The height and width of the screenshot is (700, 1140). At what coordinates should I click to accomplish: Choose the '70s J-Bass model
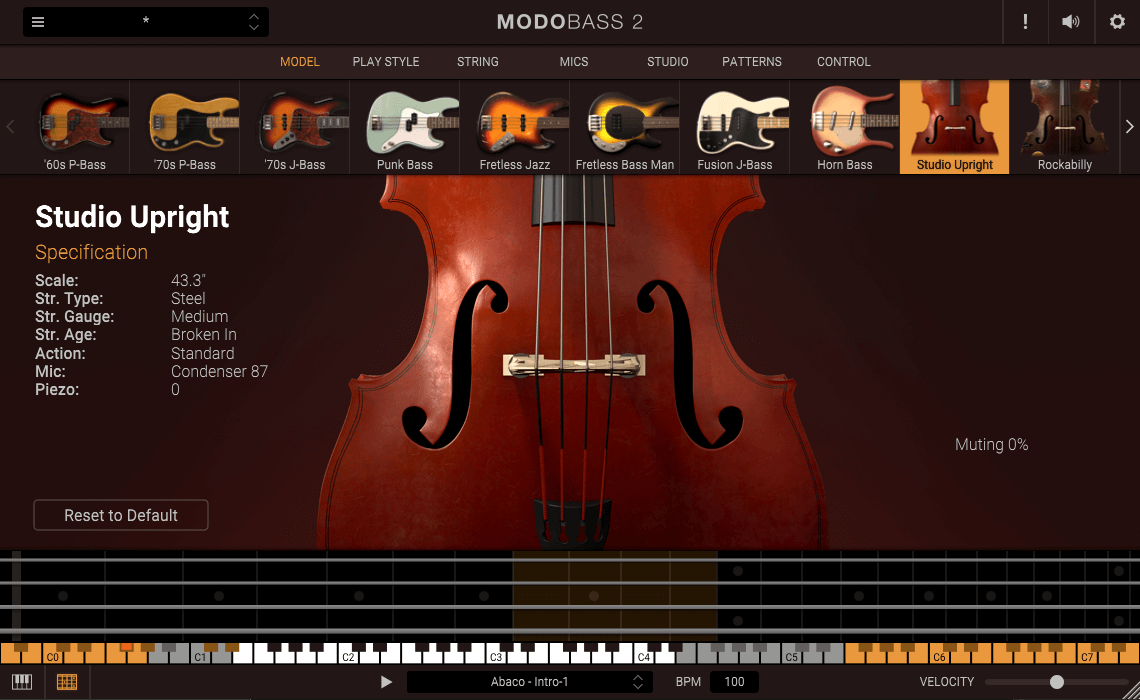(295, 127)
